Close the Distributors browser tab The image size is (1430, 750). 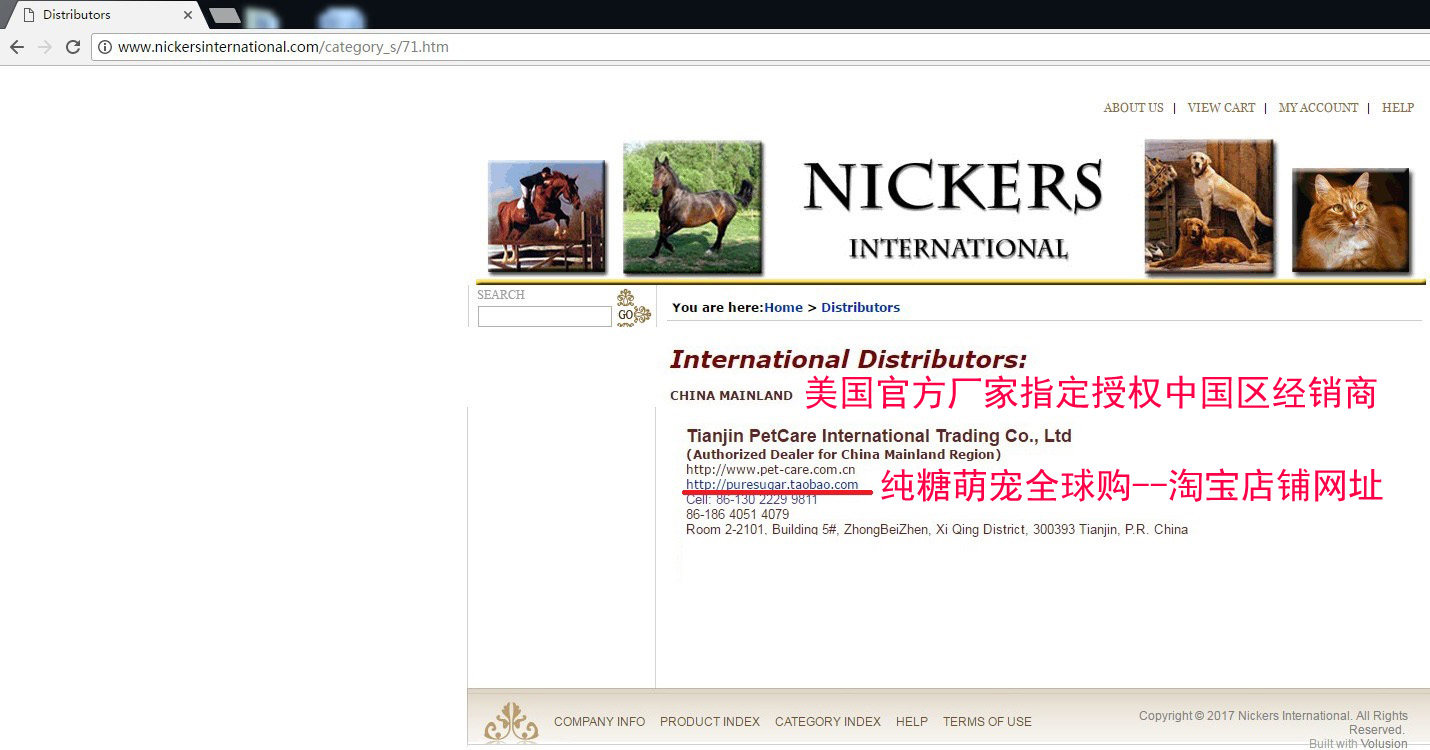pos(188,15)
